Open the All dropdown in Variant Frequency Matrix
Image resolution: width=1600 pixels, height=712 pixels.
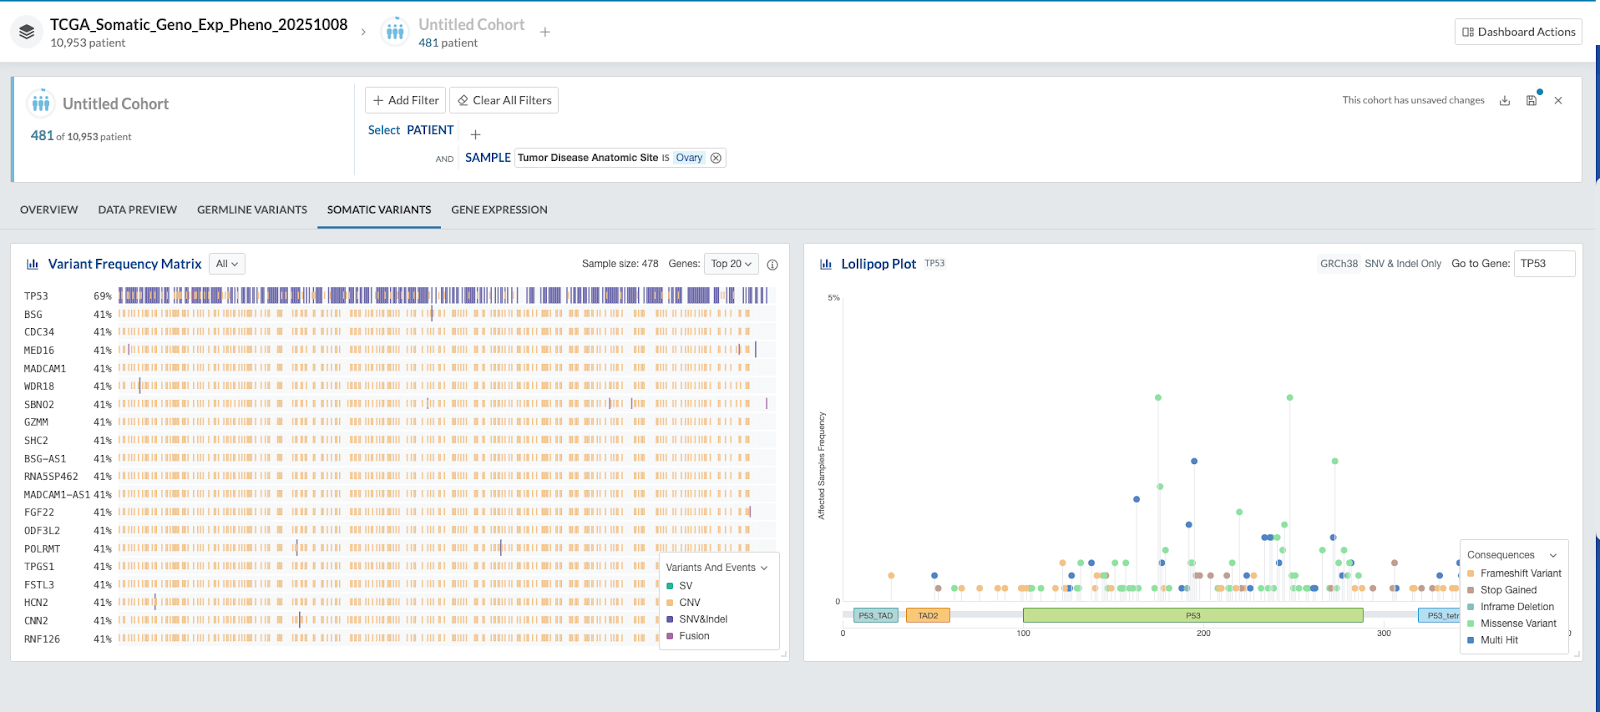point(227,264)
